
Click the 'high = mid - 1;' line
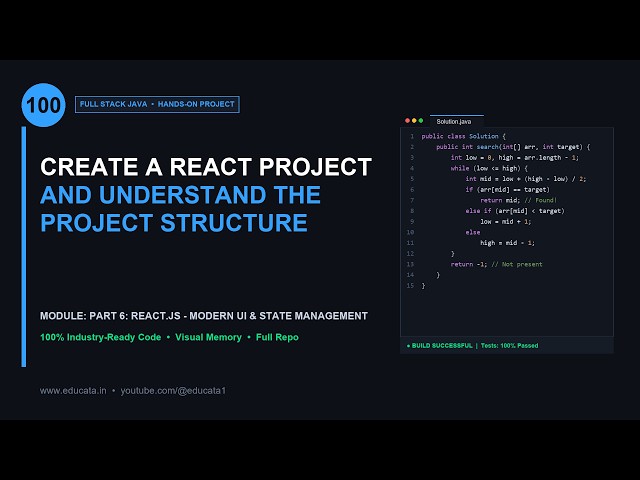(x=507, y=243)
